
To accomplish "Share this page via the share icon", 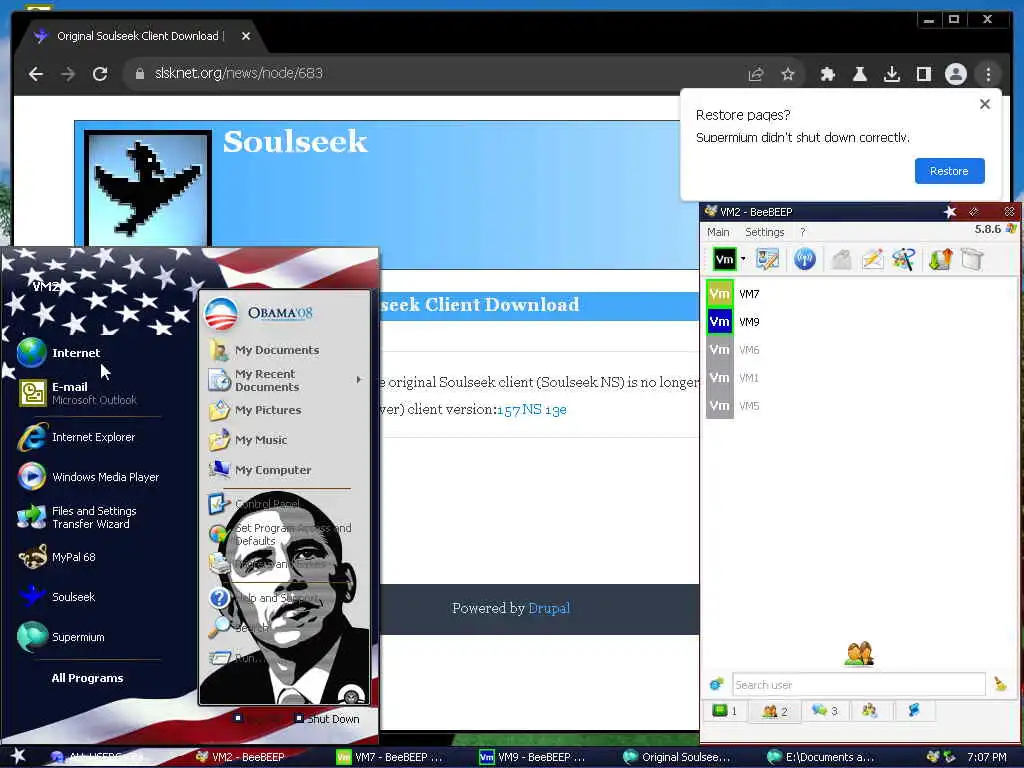I will click(756, 74).
